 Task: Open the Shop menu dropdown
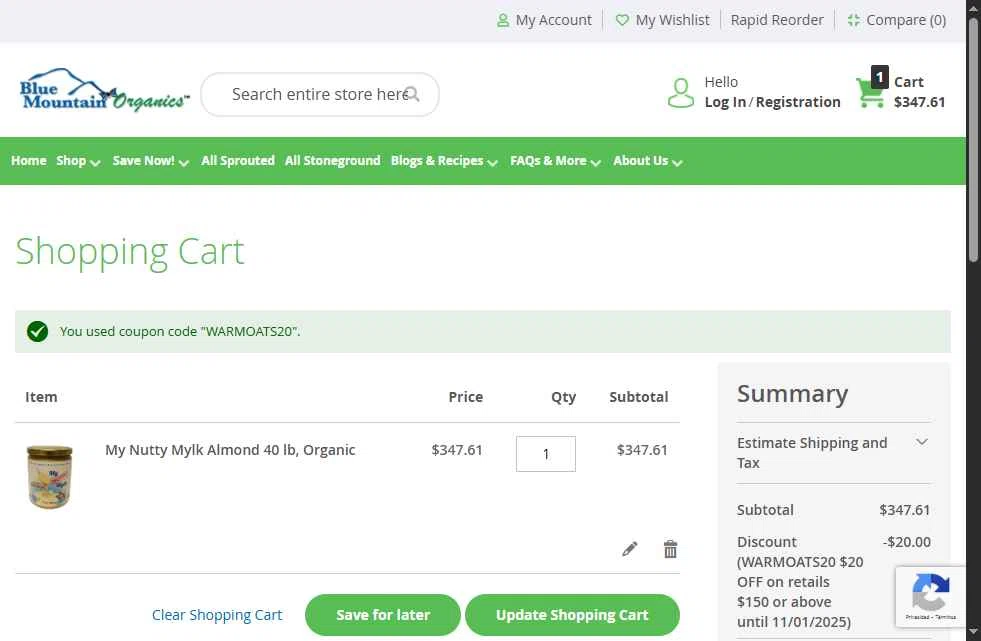tap(78, 161)
